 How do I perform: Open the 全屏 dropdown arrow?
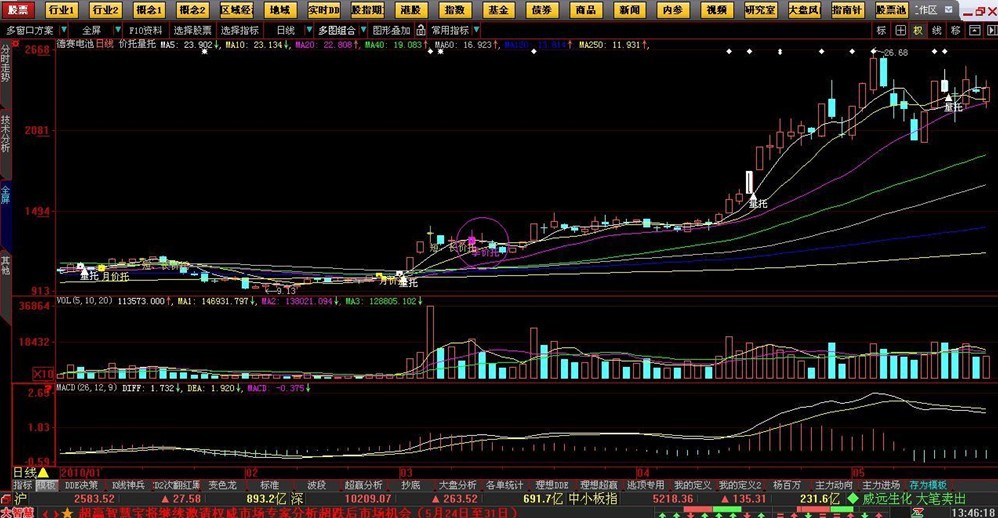click(x=117, y=30)
